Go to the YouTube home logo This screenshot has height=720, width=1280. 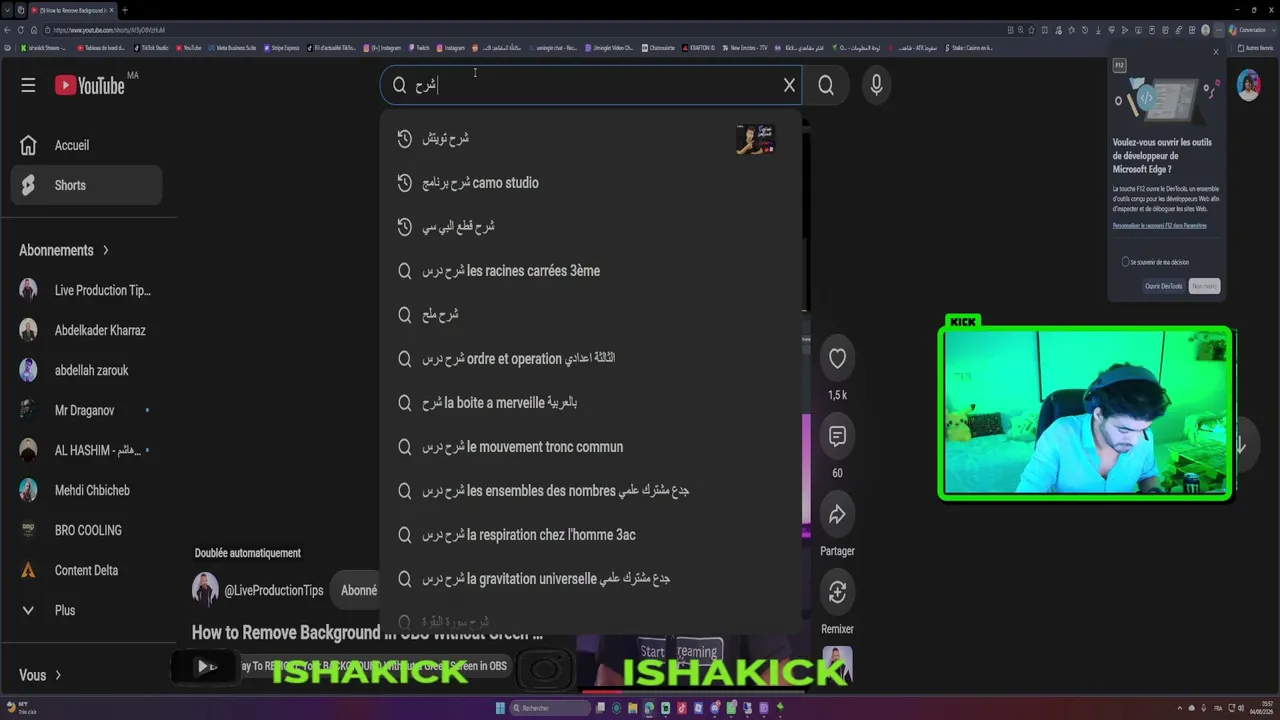click(x=90, y=85)
